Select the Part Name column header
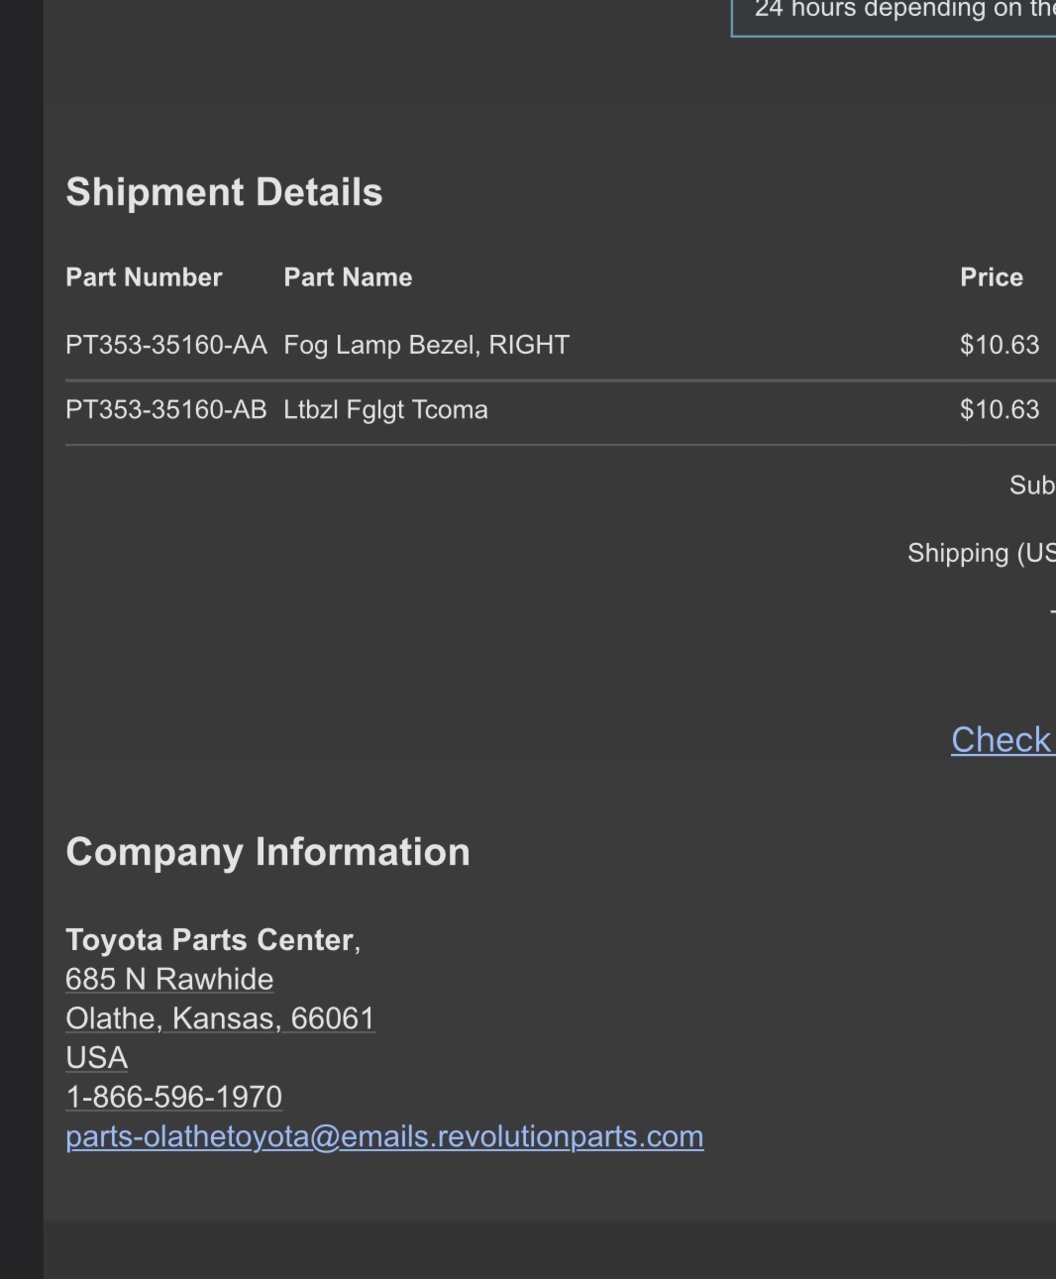 click(x=348, y=277)
